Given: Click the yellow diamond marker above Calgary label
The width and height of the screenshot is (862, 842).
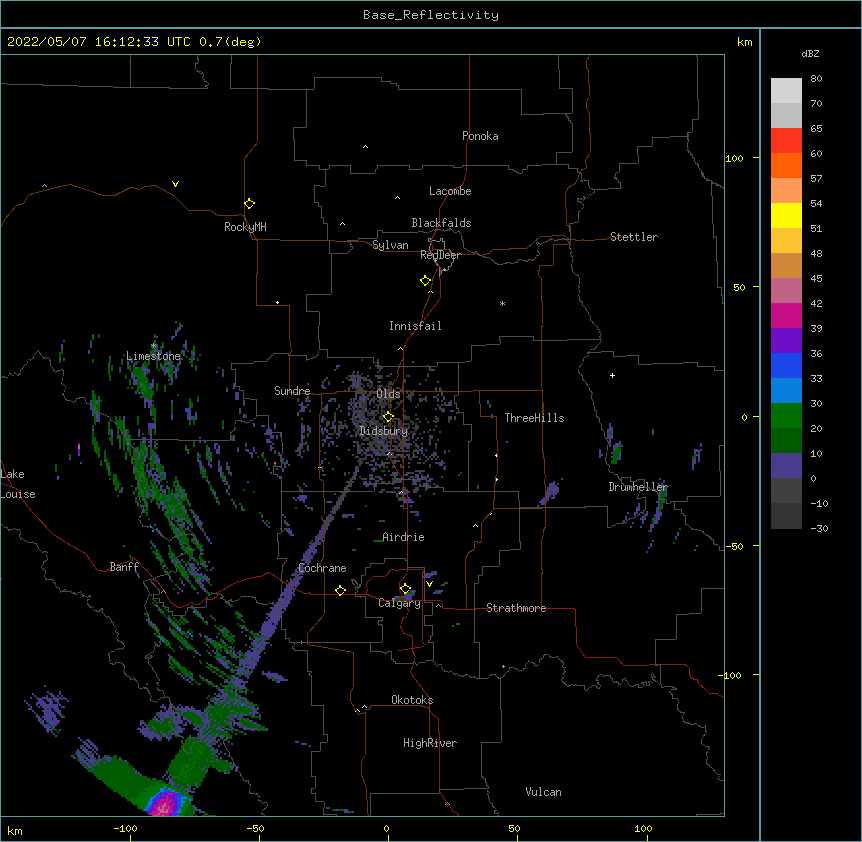Looking at the screenshot, I should click(x=405, y=589).
